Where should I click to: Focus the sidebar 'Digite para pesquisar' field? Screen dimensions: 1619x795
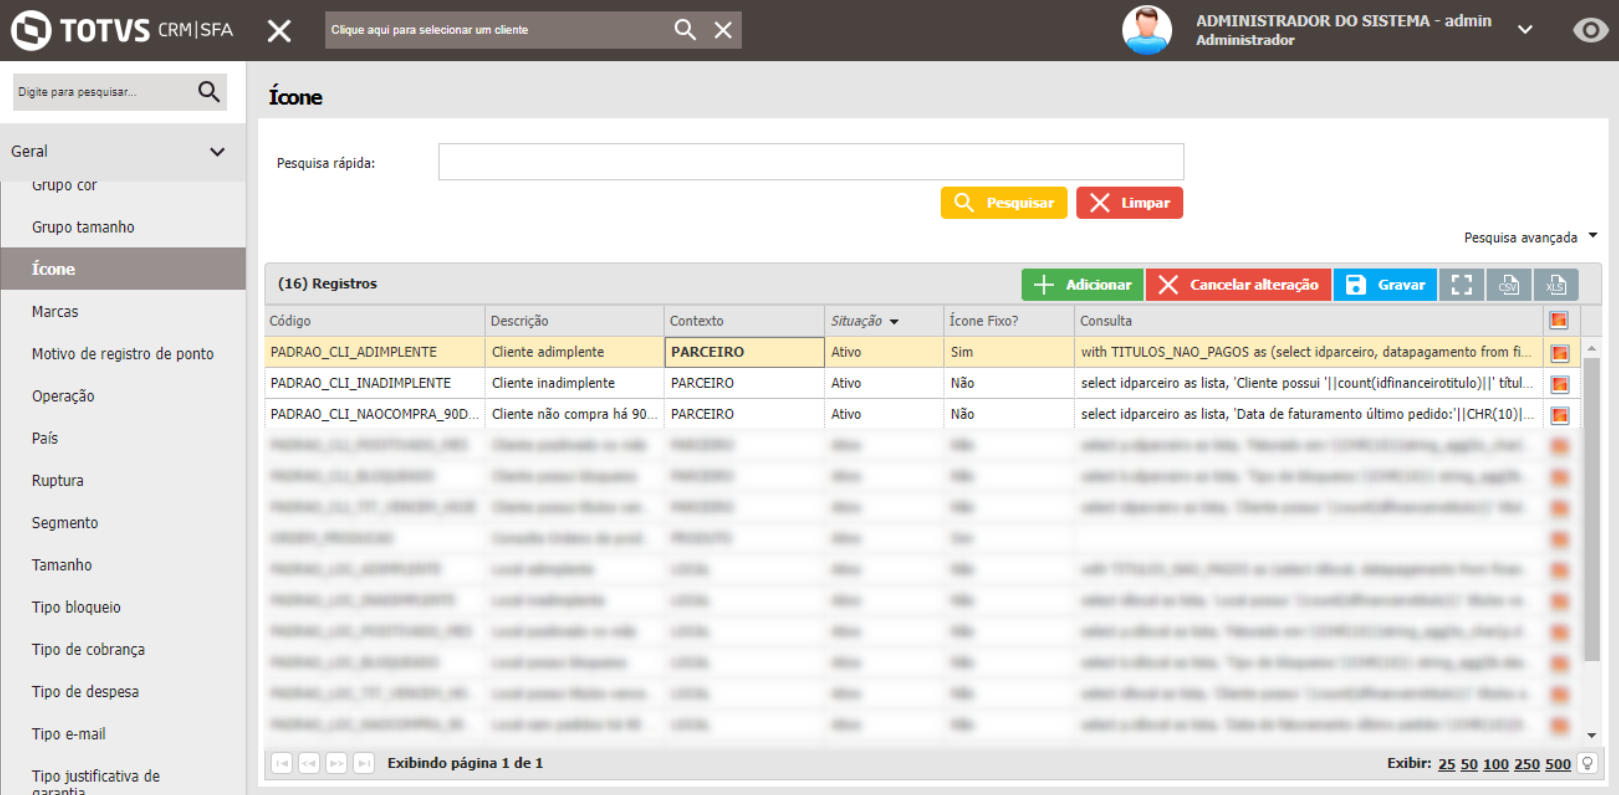(x=103, y=92)
